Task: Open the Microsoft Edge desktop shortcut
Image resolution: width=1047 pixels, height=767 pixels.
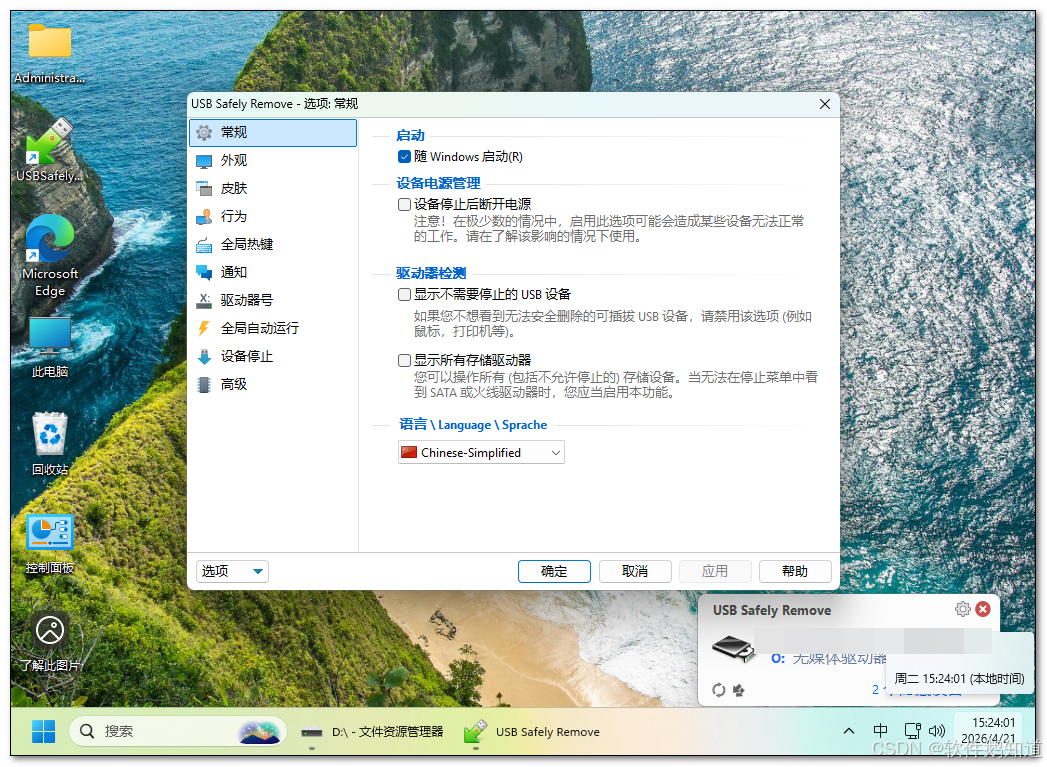Action: click(x=49, y=256)
